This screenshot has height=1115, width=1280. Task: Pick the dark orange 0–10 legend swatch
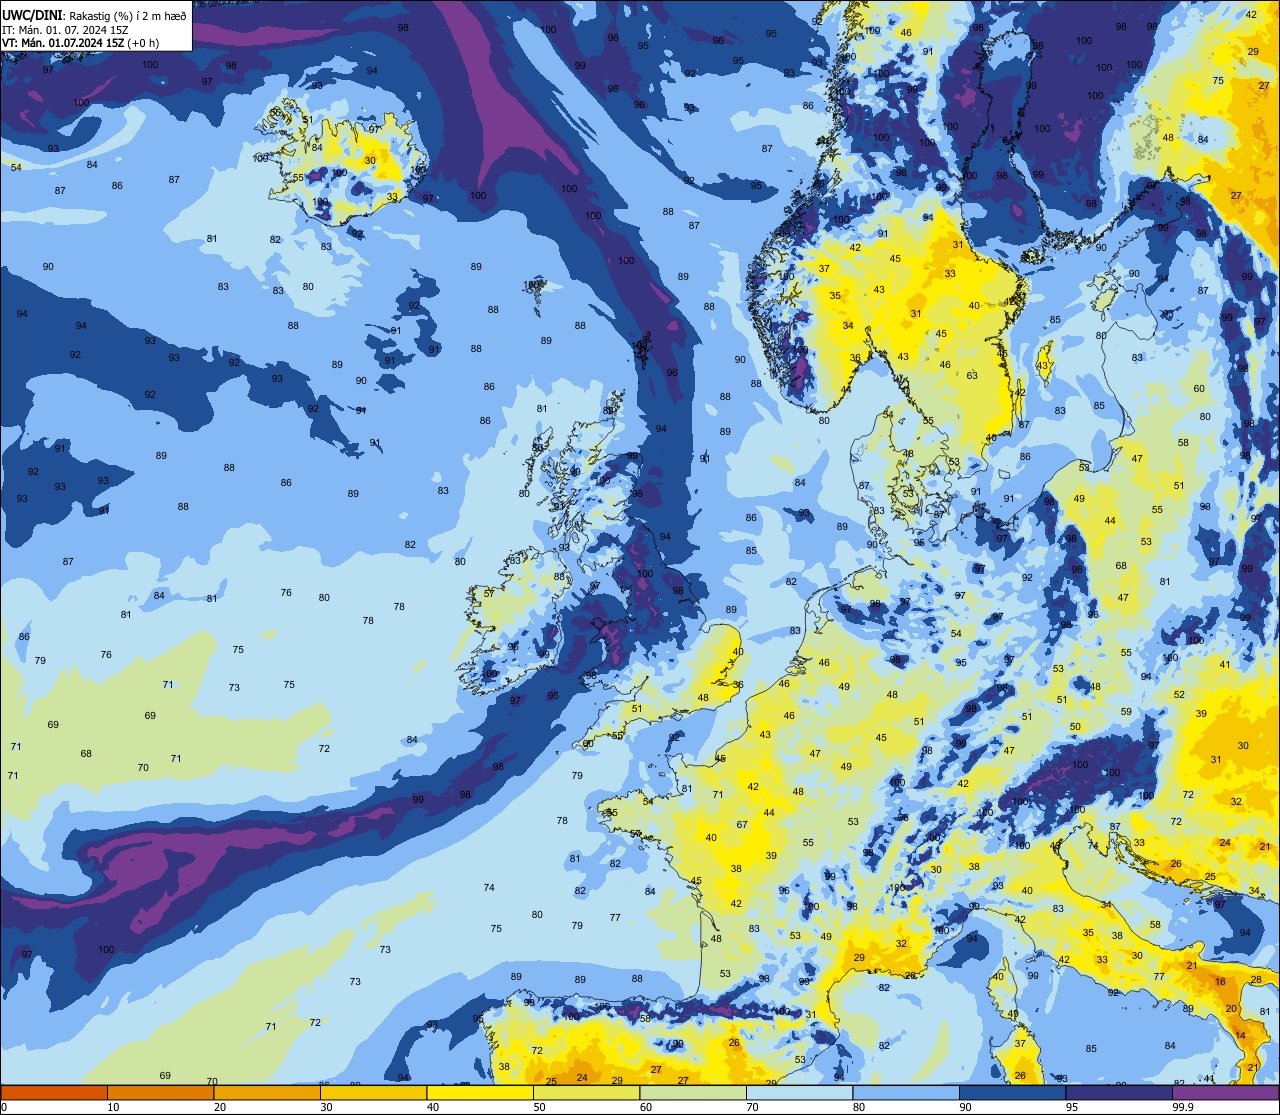tap(54, 1092)
